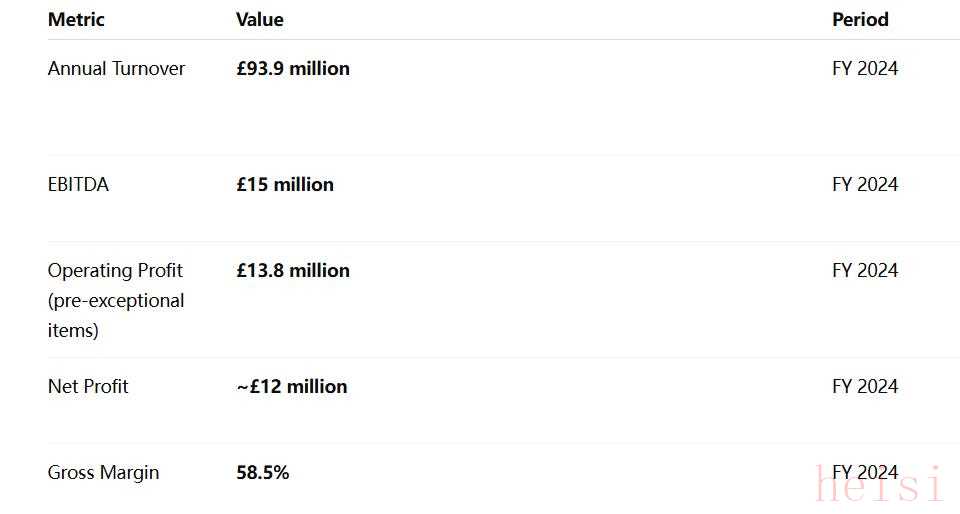The width and height of the screenshot is (960, 514).
Task: Click the EBITDA metric label
Action: click(x=78, y=184)
